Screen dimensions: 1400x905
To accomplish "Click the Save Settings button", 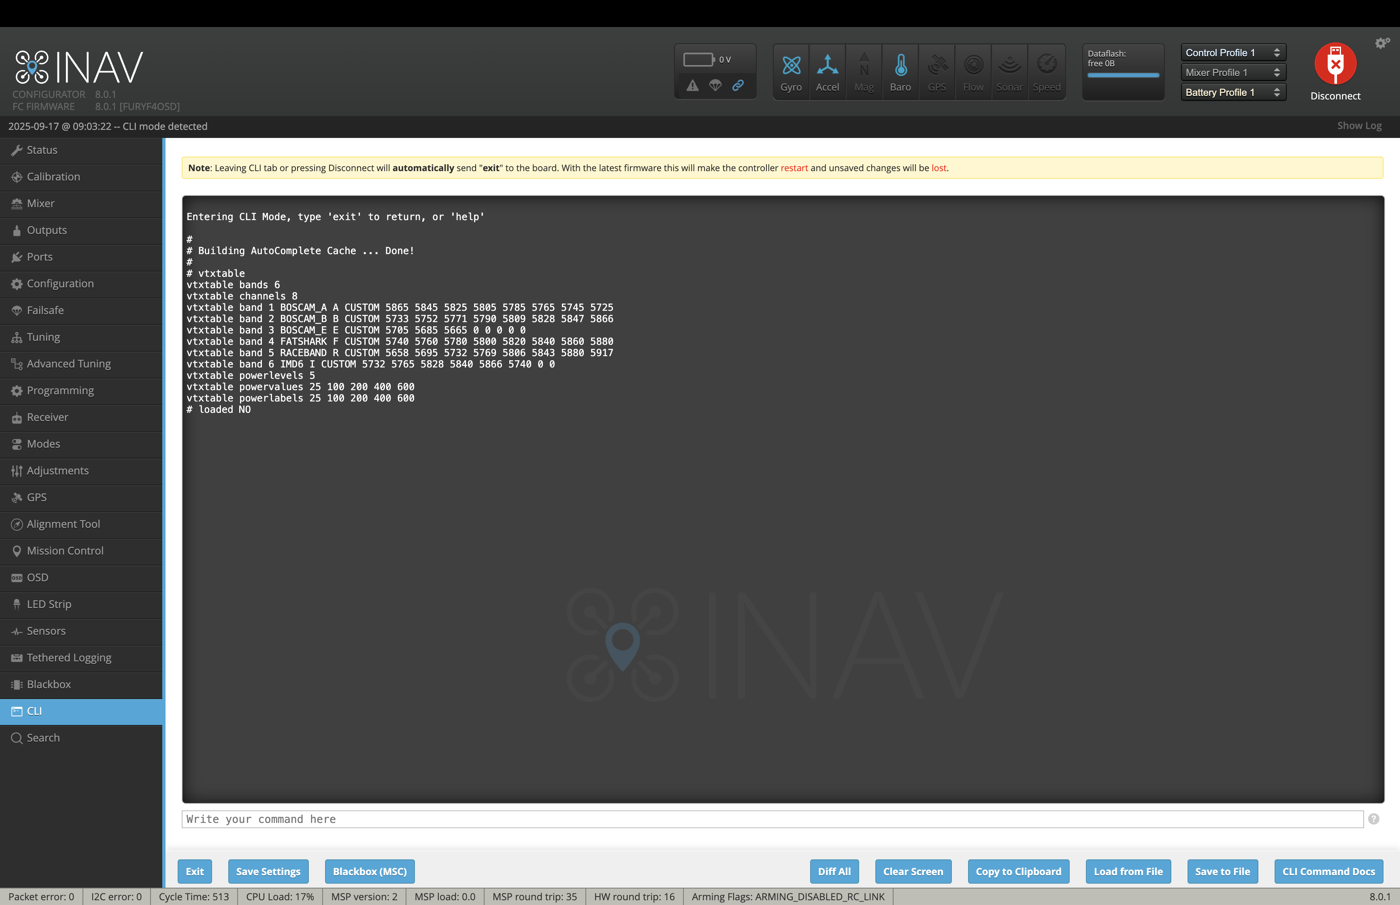I will click(x=268, y=871).
